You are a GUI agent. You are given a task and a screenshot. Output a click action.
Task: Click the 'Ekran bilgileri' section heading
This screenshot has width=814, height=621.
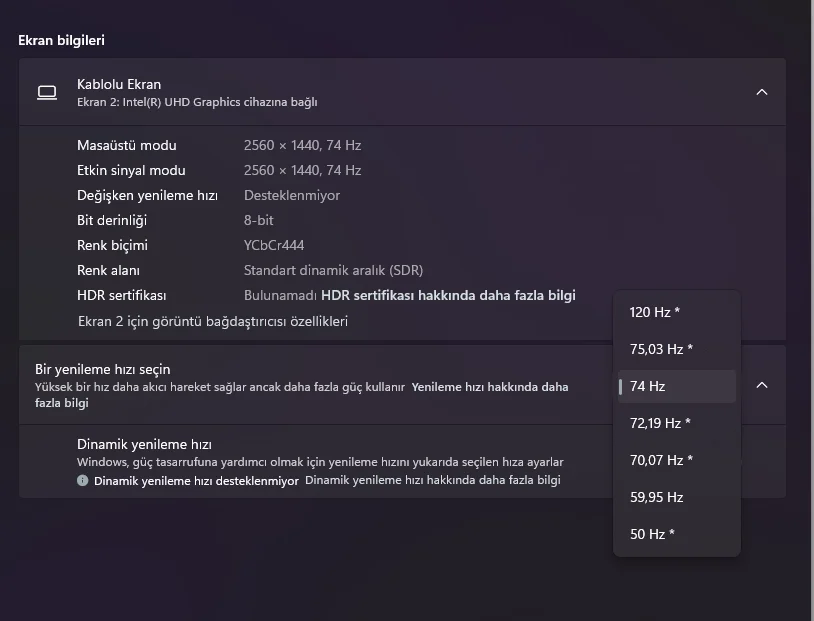[61, 40]
